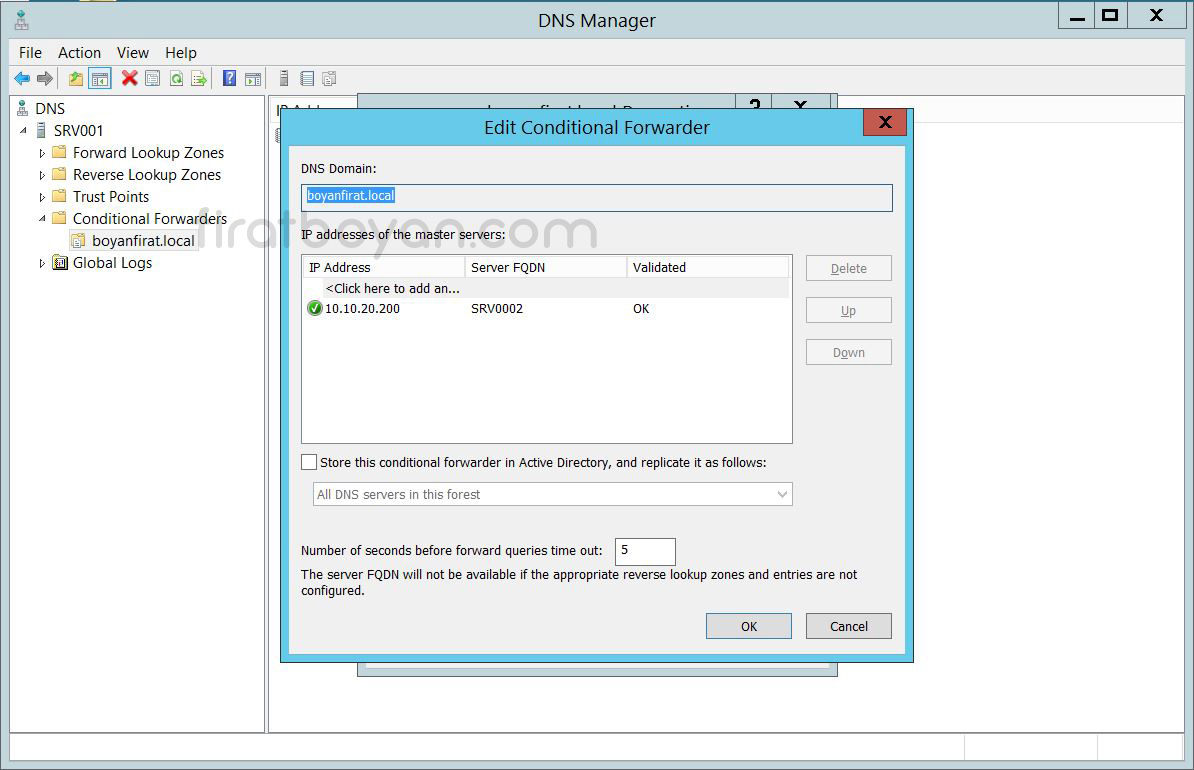The image size is (1194, 770).
Task: Click the server tower toolbar icon
Action: (x=284, y=78)
